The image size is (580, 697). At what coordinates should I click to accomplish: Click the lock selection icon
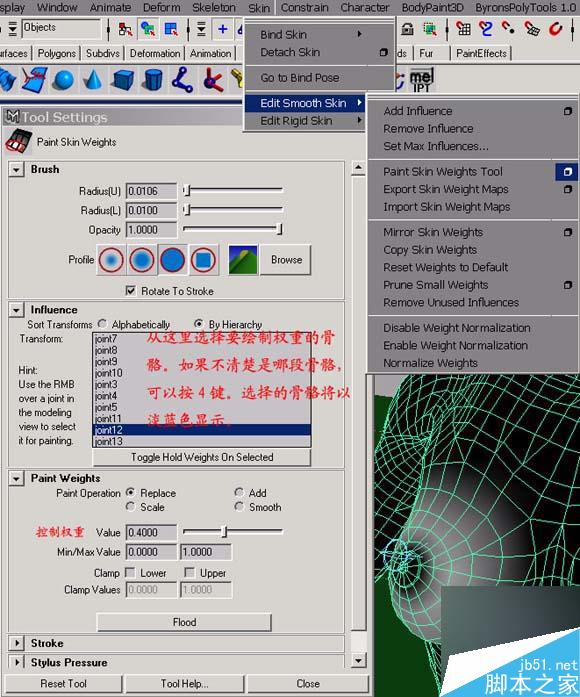[x=407, y=29]
